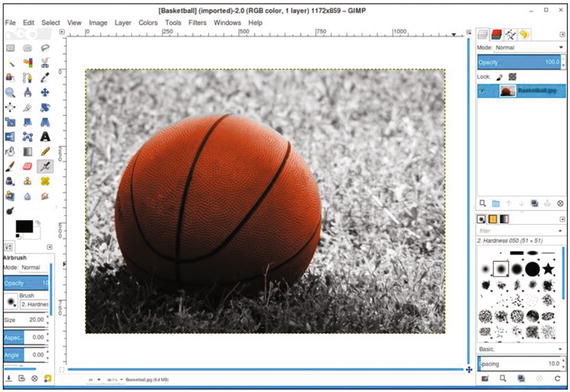Select the Measure compass tool
This screenshot has height=392, width=570.
28,92
